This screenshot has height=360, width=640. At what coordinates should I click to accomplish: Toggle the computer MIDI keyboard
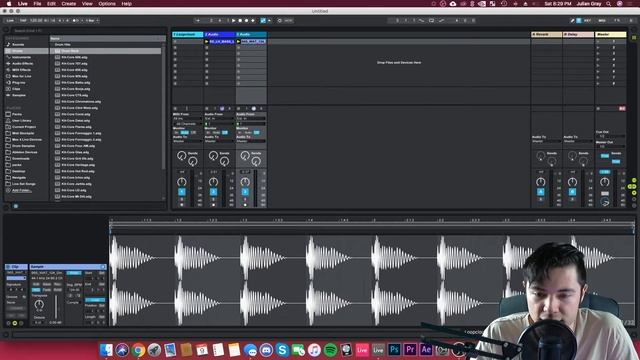coord(579,20)
